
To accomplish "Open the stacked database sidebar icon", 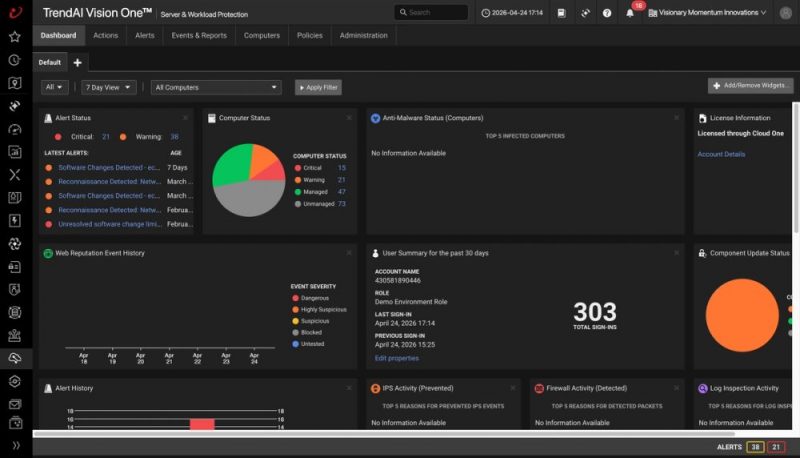I will [x=15, y=312].
